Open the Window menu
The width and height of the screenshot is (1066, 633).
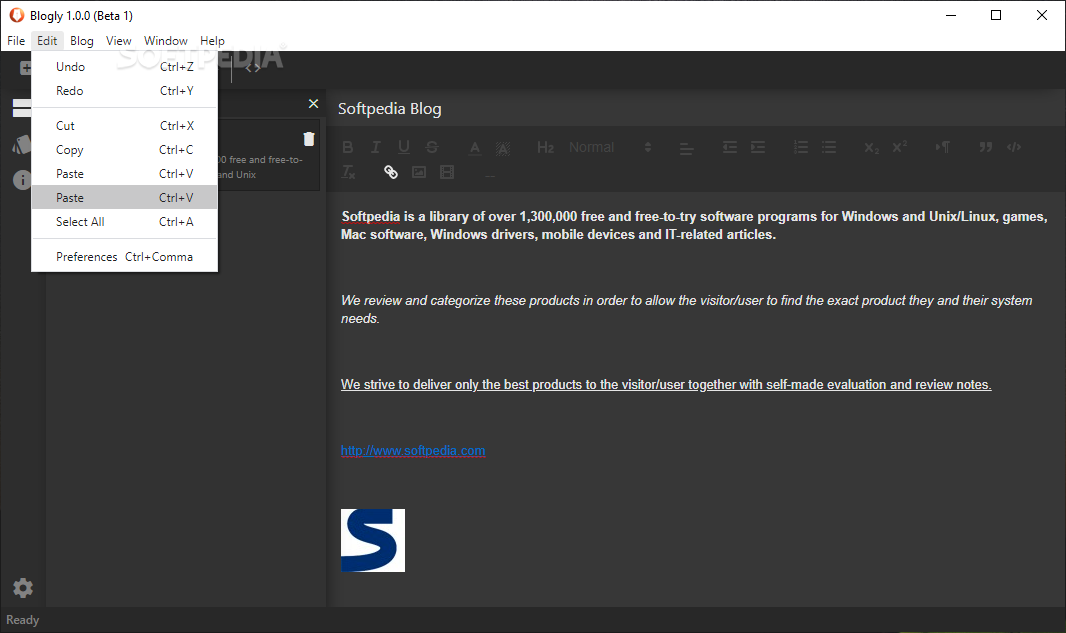(166, 41)
